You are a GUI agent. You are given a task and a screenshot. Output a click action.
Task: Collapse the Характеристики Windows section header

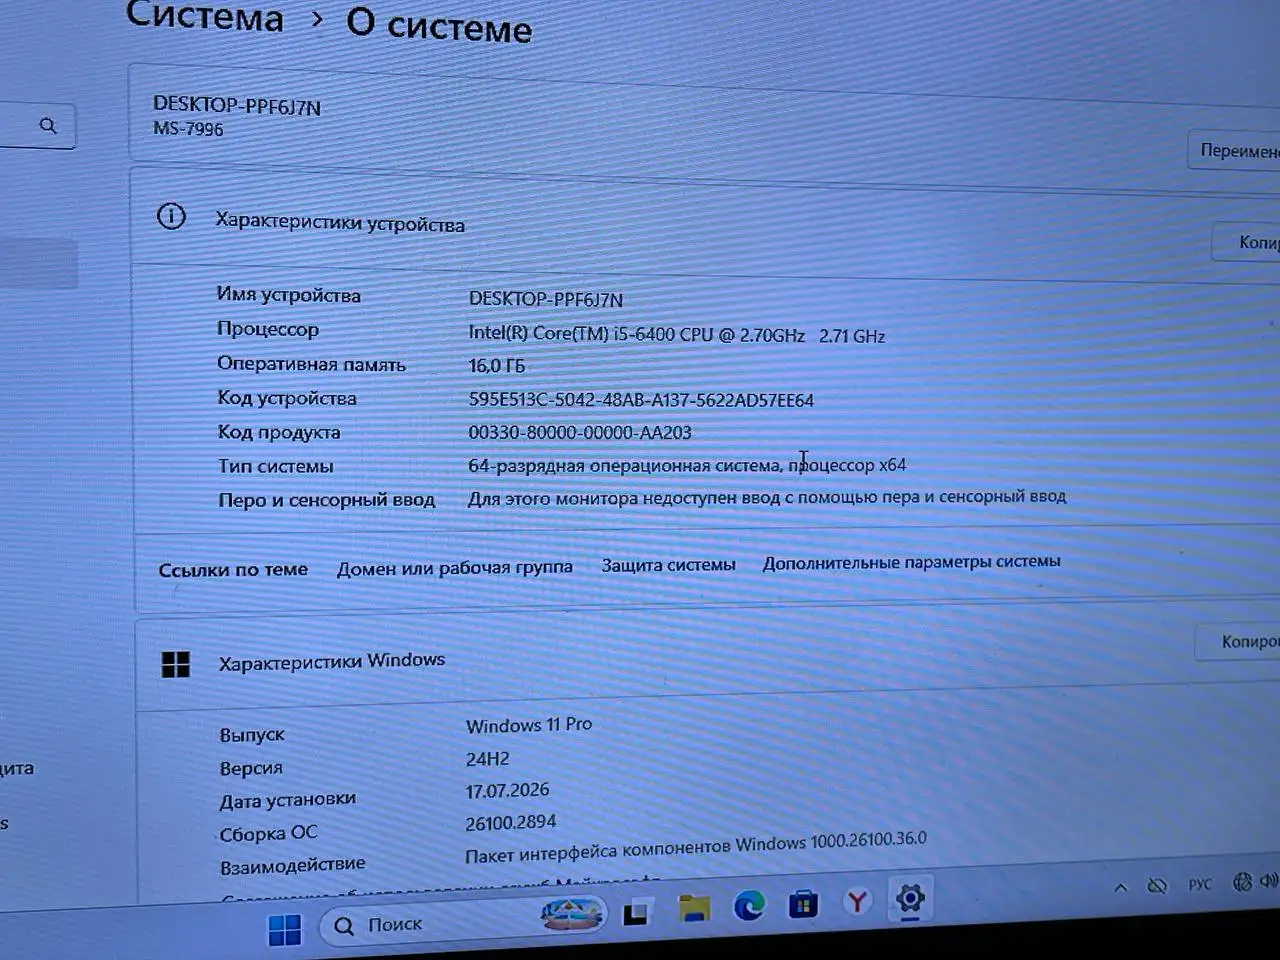(705, 655)
